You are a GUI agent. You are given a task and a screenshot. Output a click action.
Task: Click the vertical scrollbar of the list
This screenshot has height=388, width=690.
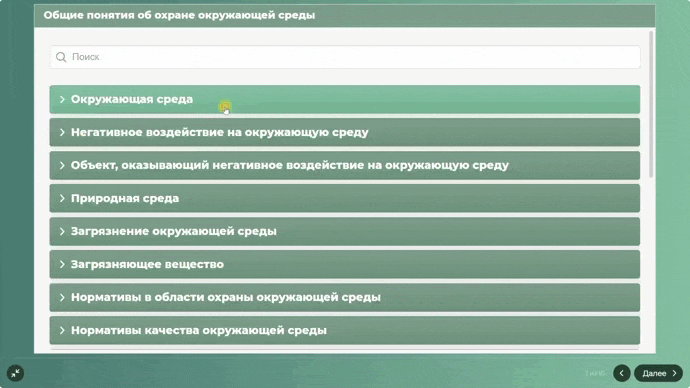[651, 105]
